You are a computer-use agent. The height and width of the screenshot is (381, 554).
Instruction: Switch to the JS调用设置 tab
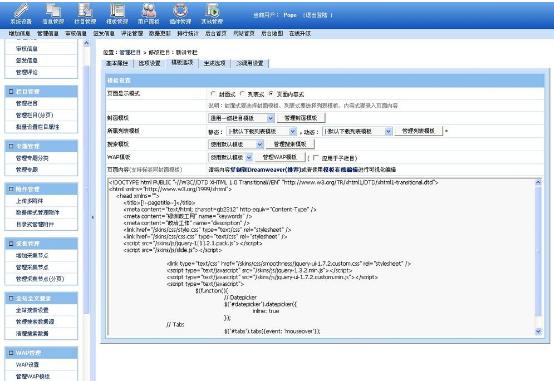click(250, 63)
